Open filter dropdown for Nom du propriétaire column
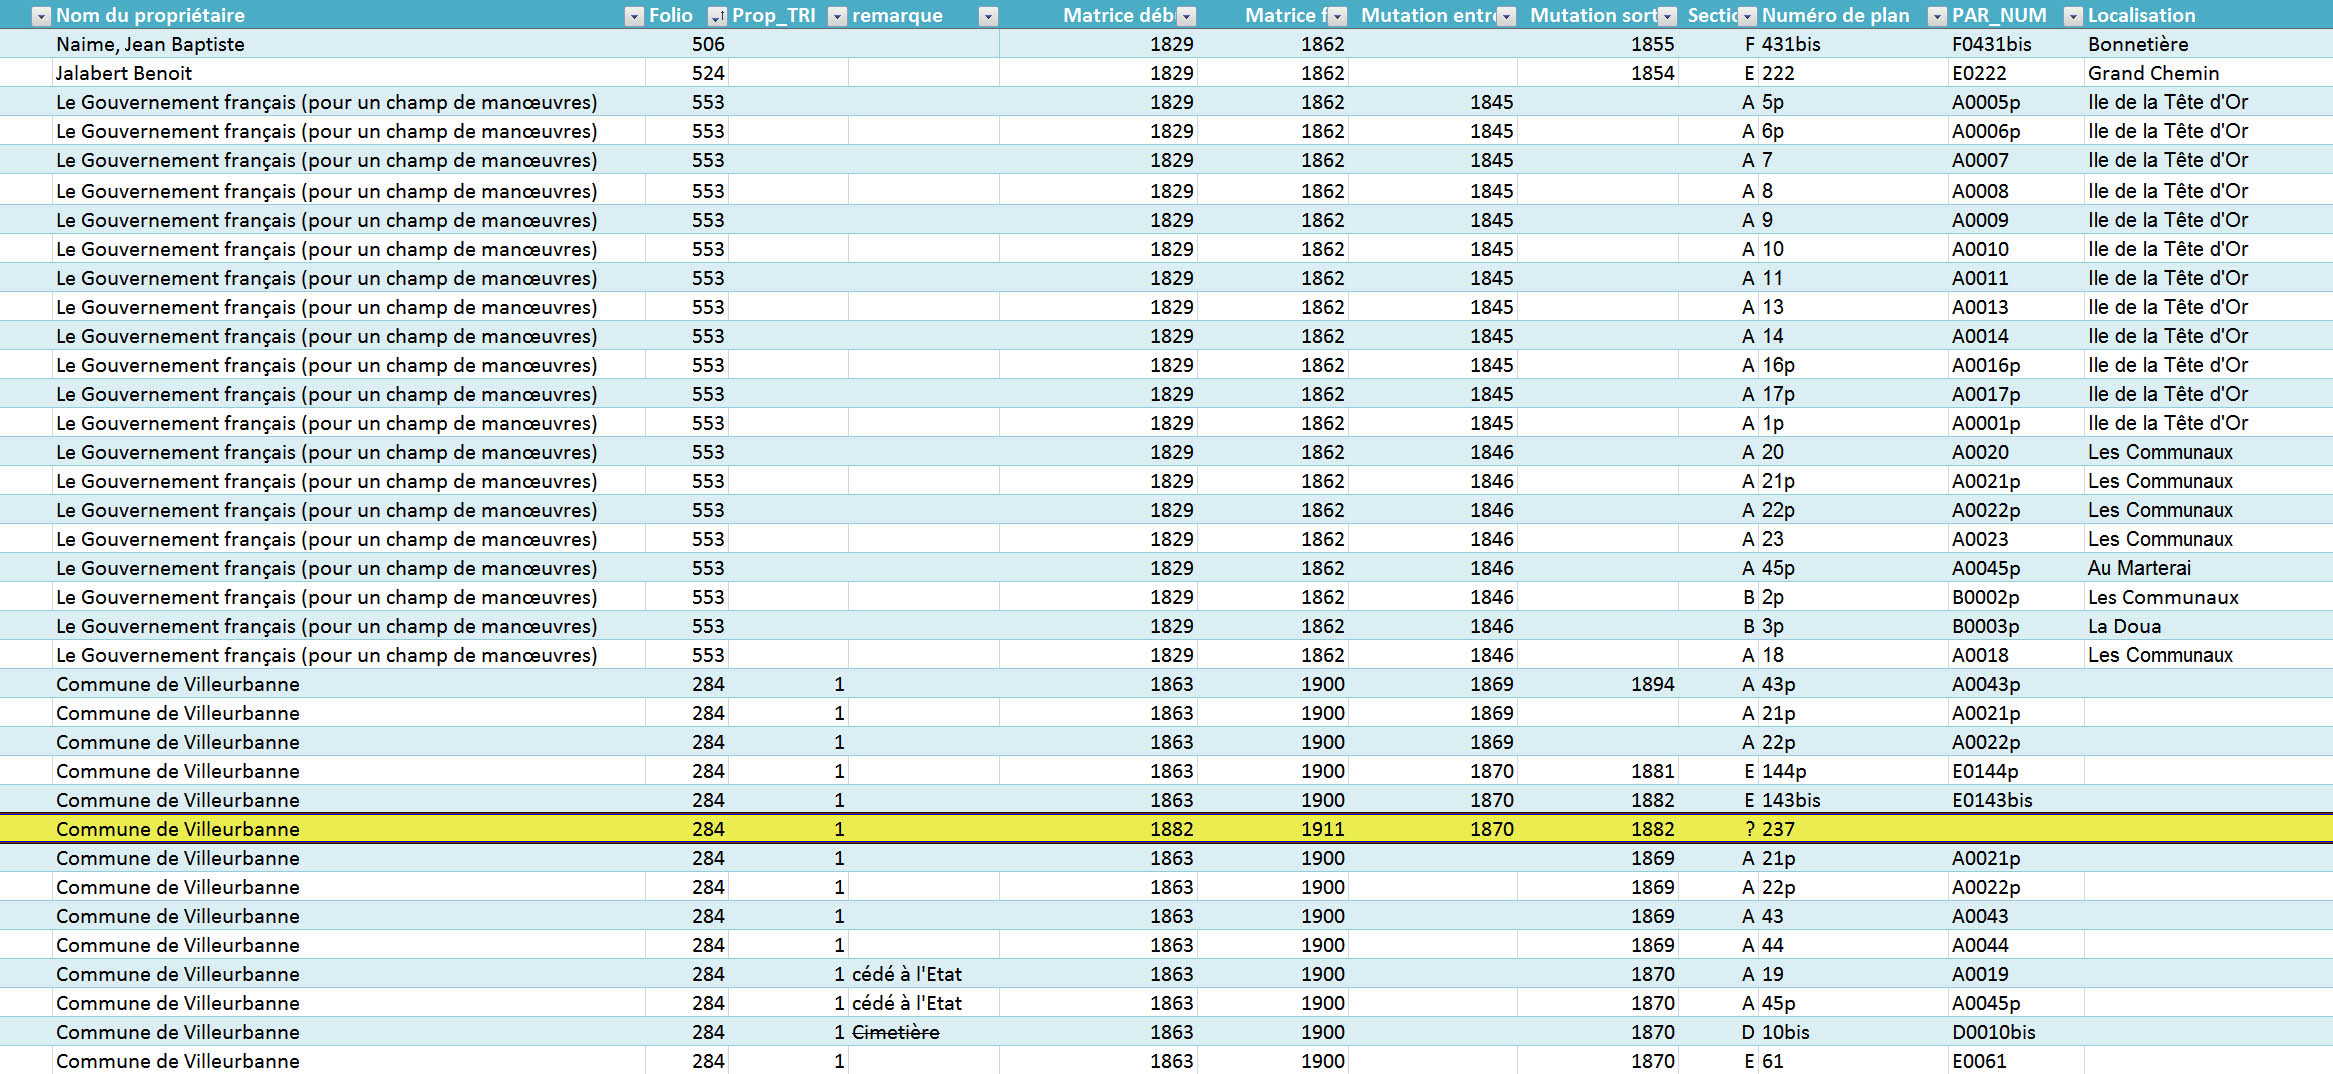The image size is (2333, 1074). pos(634,16)
